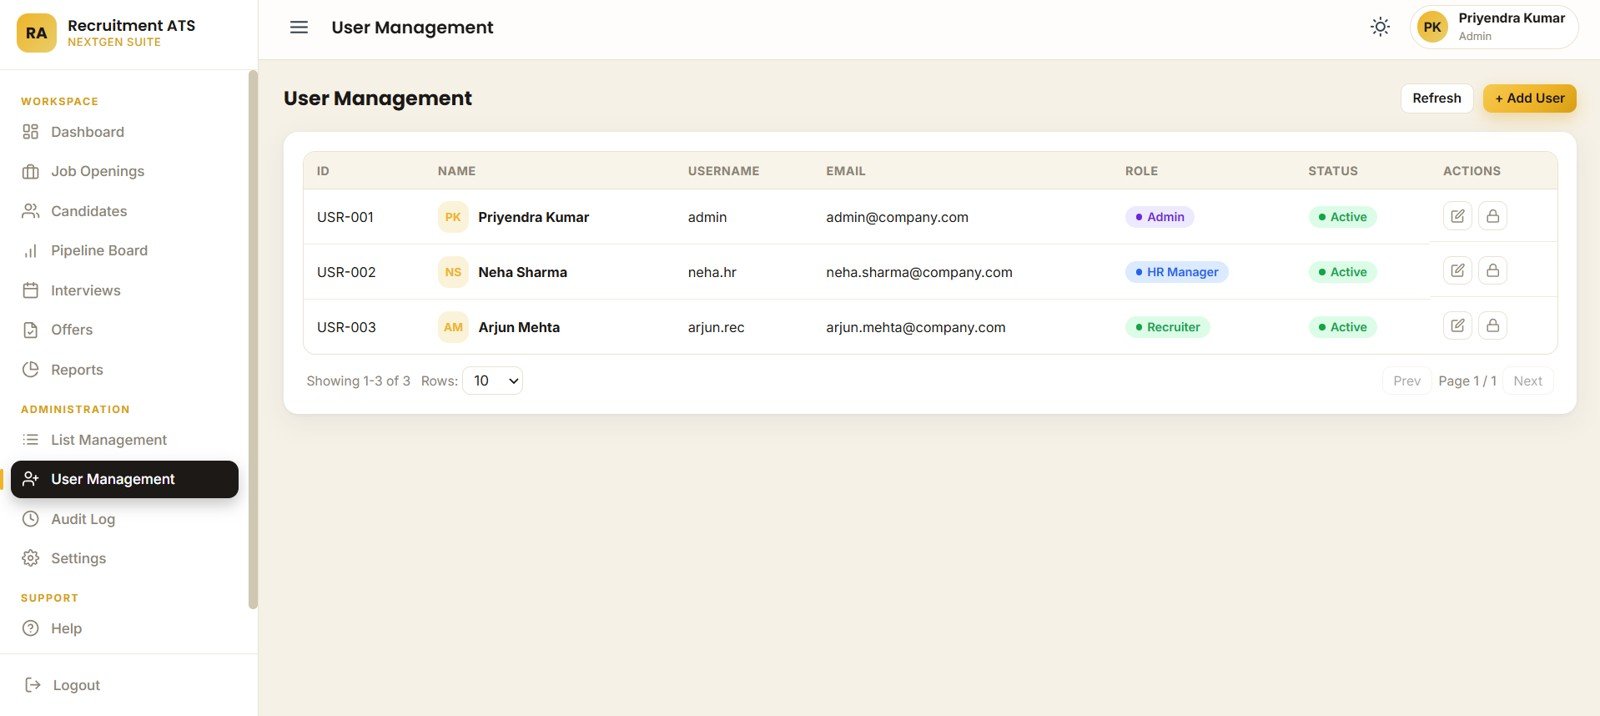
Task: Click the Admin role badge
Action: point(1160,217)
